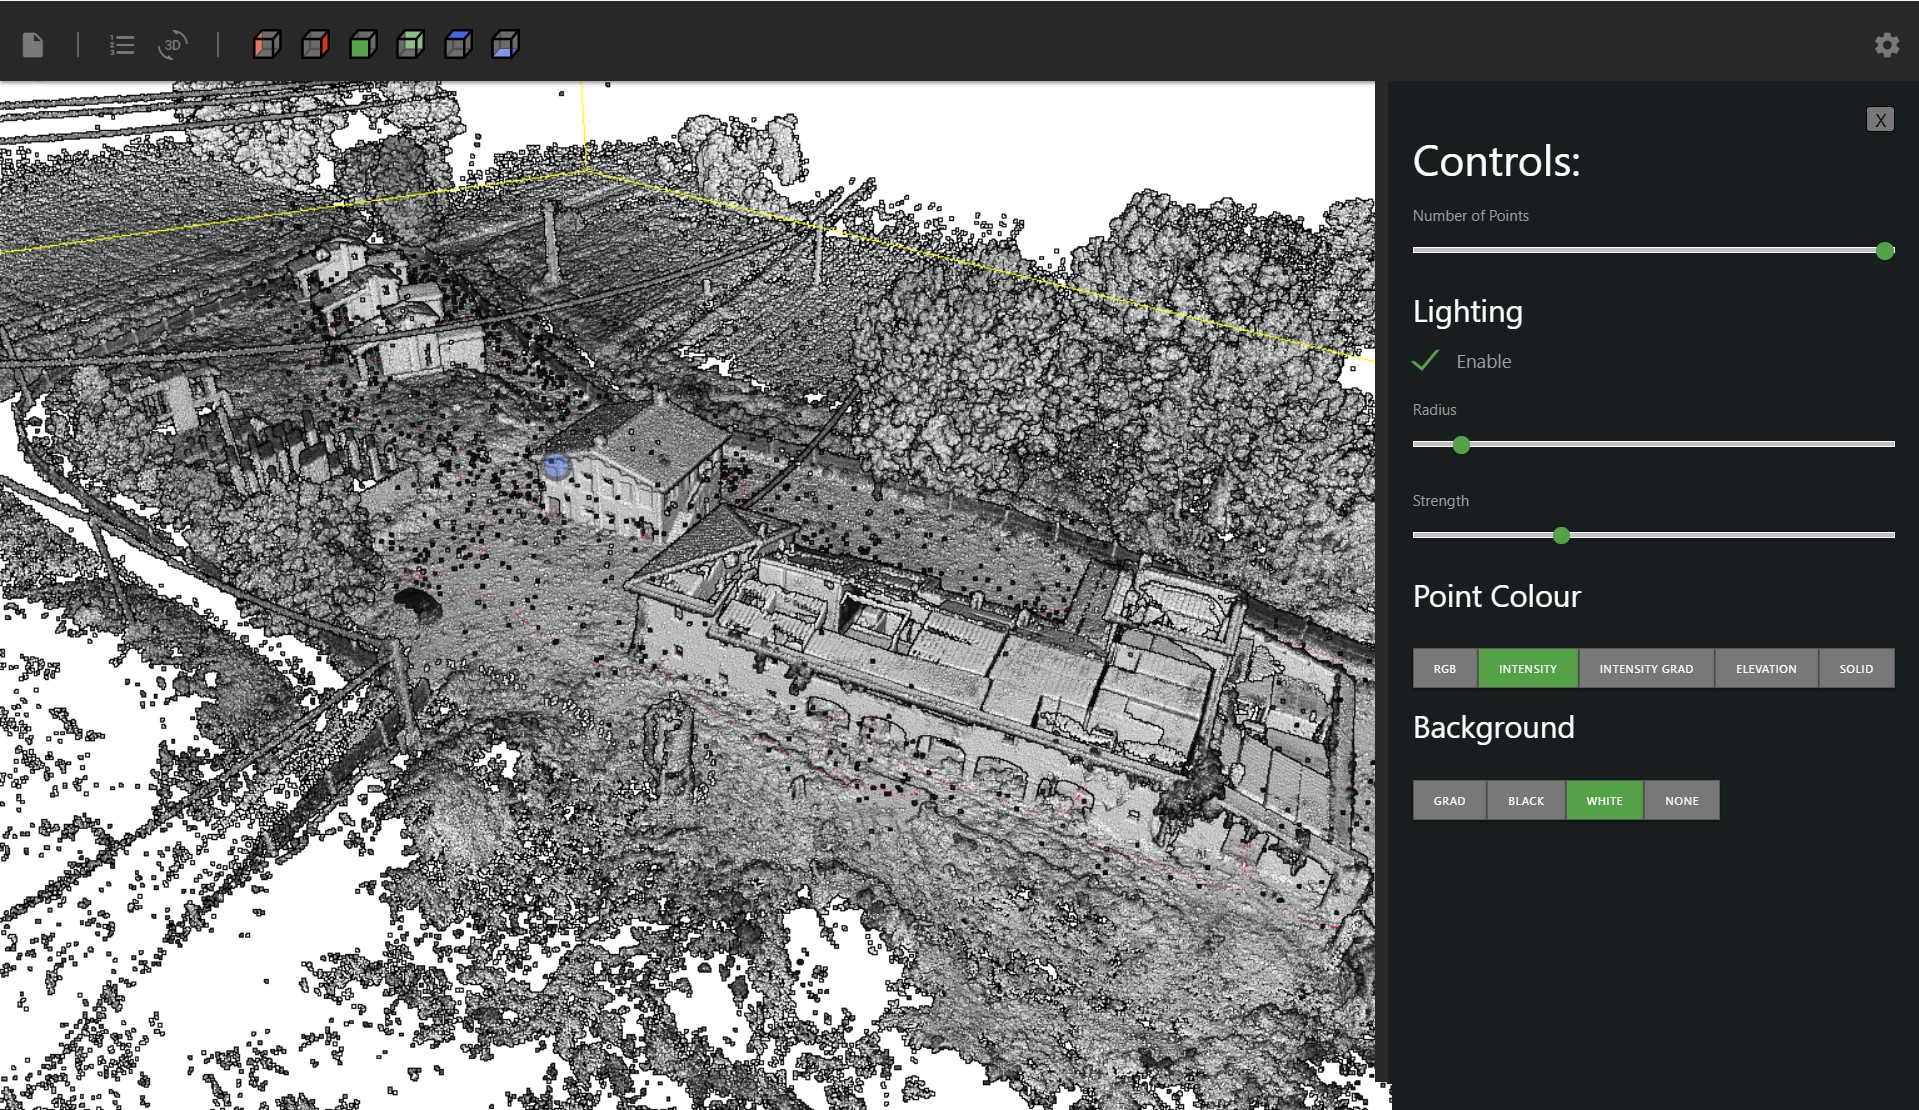Click the Strength slider handle

point(1561,536)
